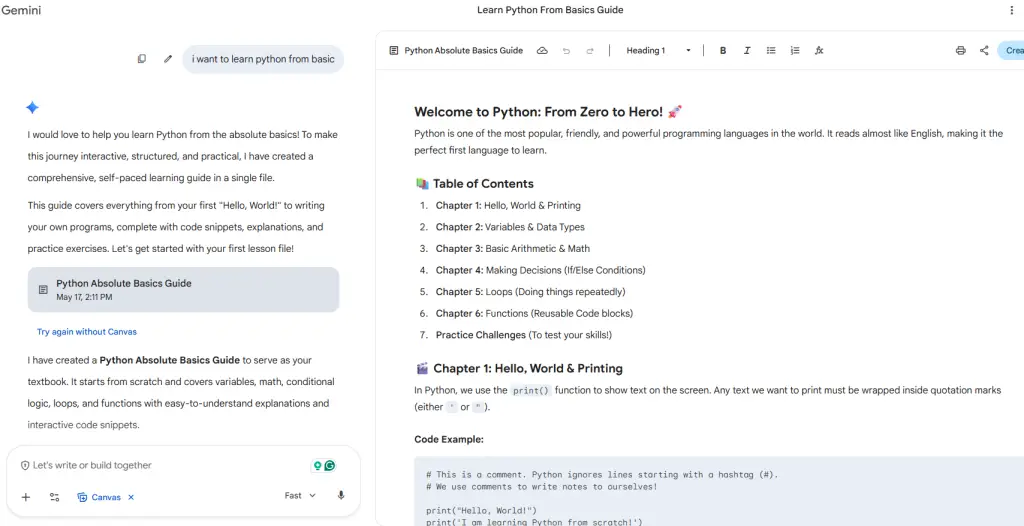Image resolution: width=1024 pixels, height=526 pixels.
Task: Click Chapter 3: Basic Arithmetic & Math item
Action: click(x=513, y=248)
